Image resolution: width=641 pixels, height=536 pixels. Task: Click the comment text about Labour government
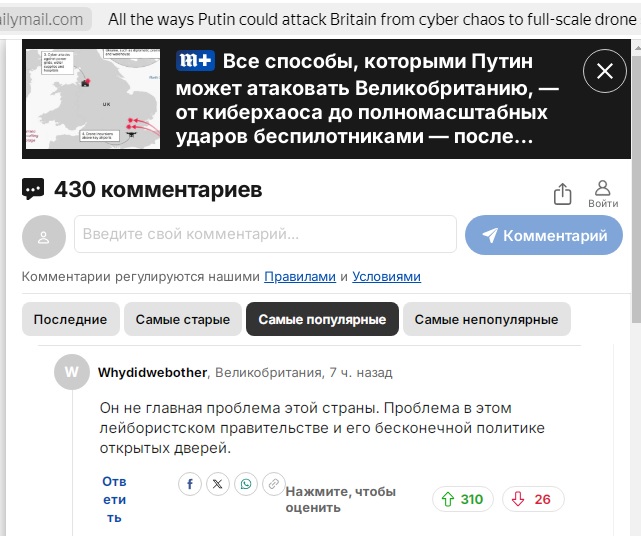pyautogui.click(x=322, y=428)
